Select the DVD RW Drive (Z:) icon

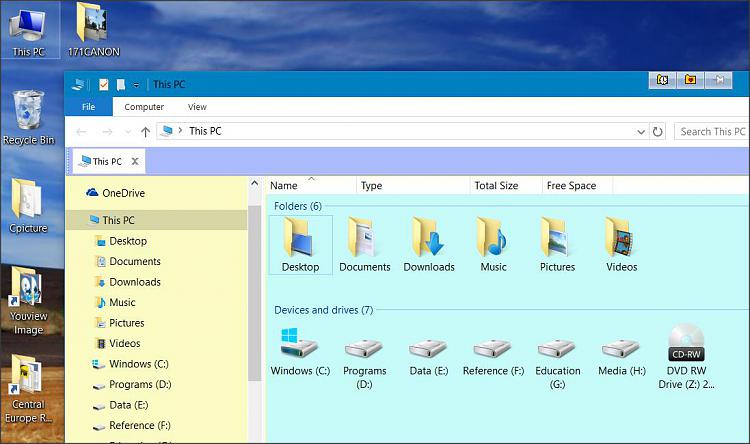(686, 357)
